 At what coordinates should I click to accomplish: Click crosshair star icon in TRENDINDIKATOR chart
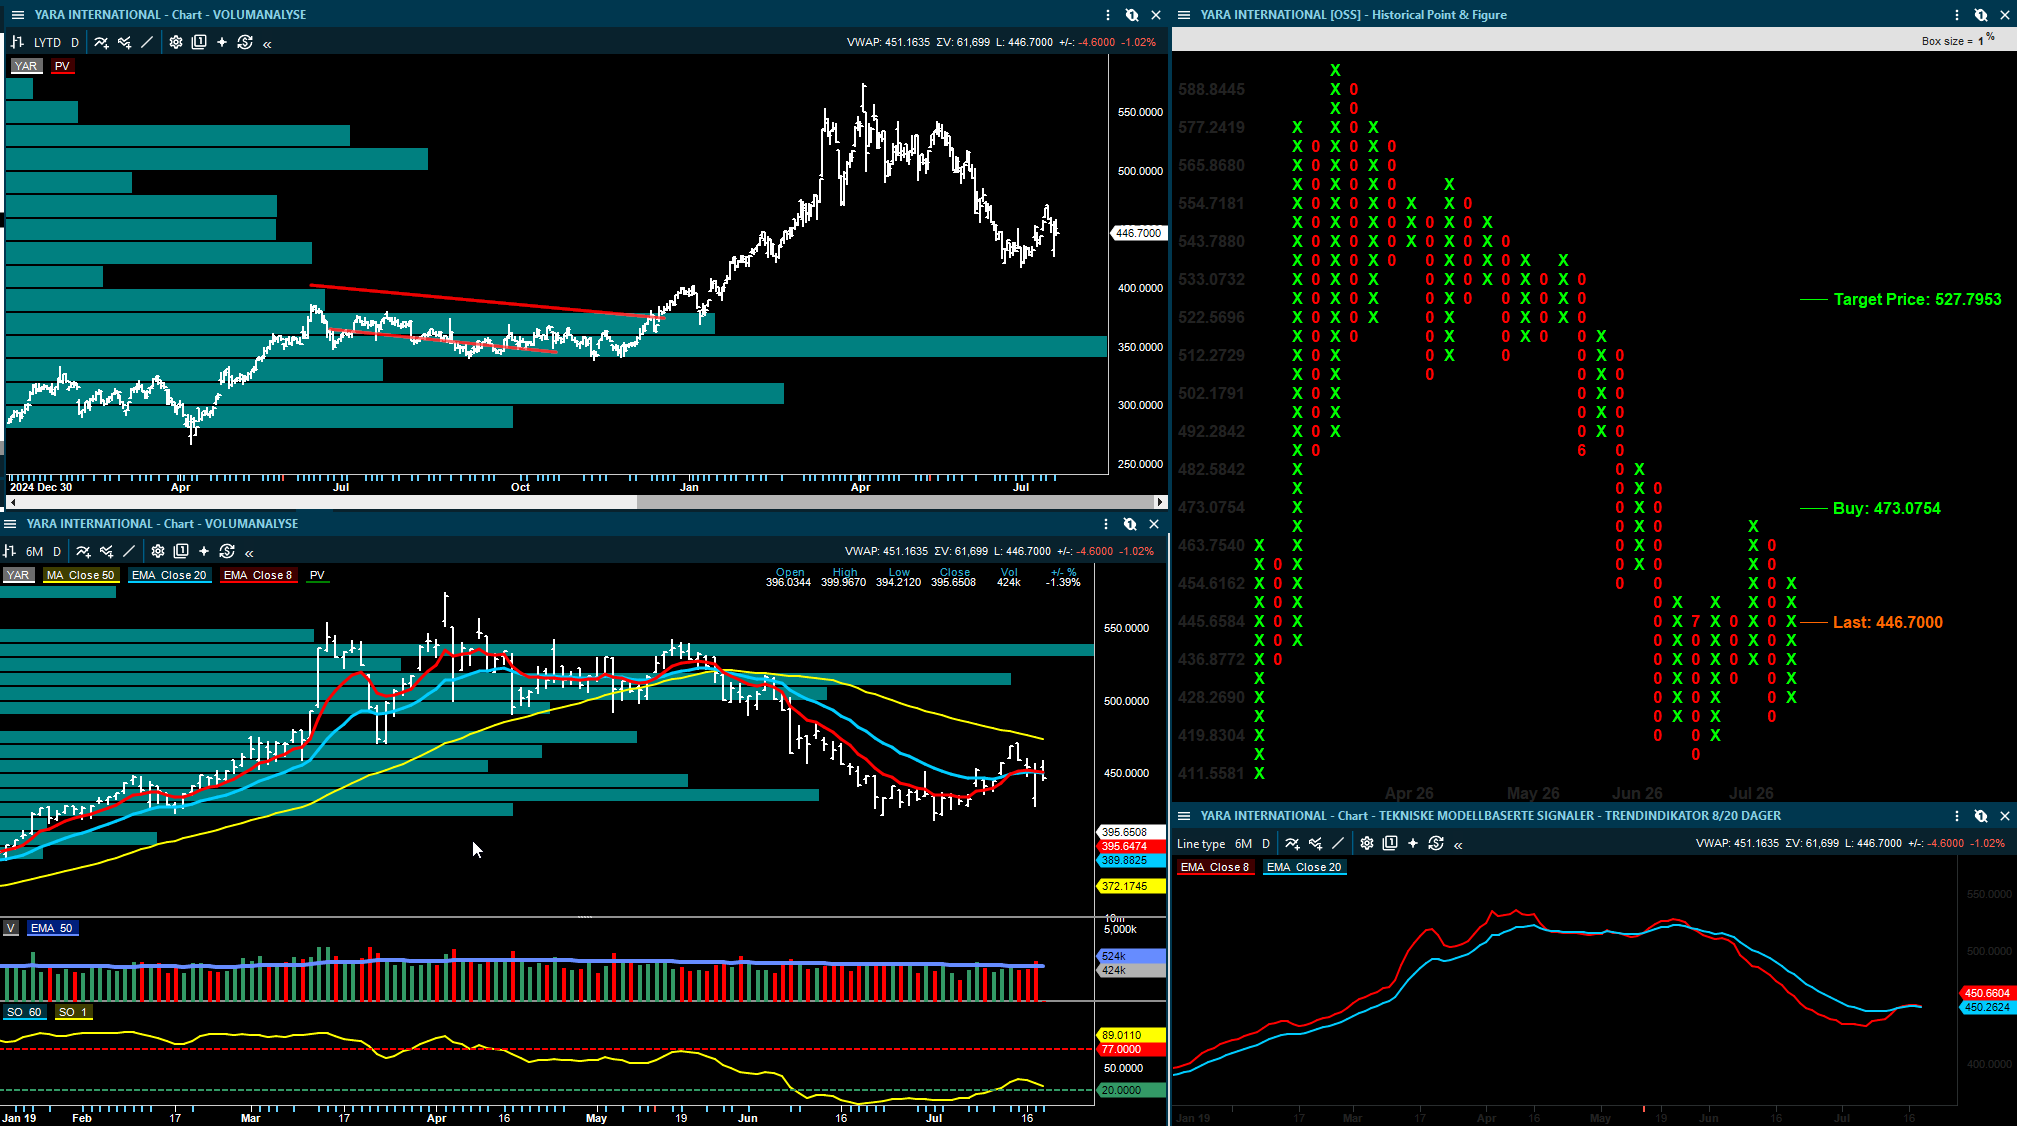pos(1413,844)
